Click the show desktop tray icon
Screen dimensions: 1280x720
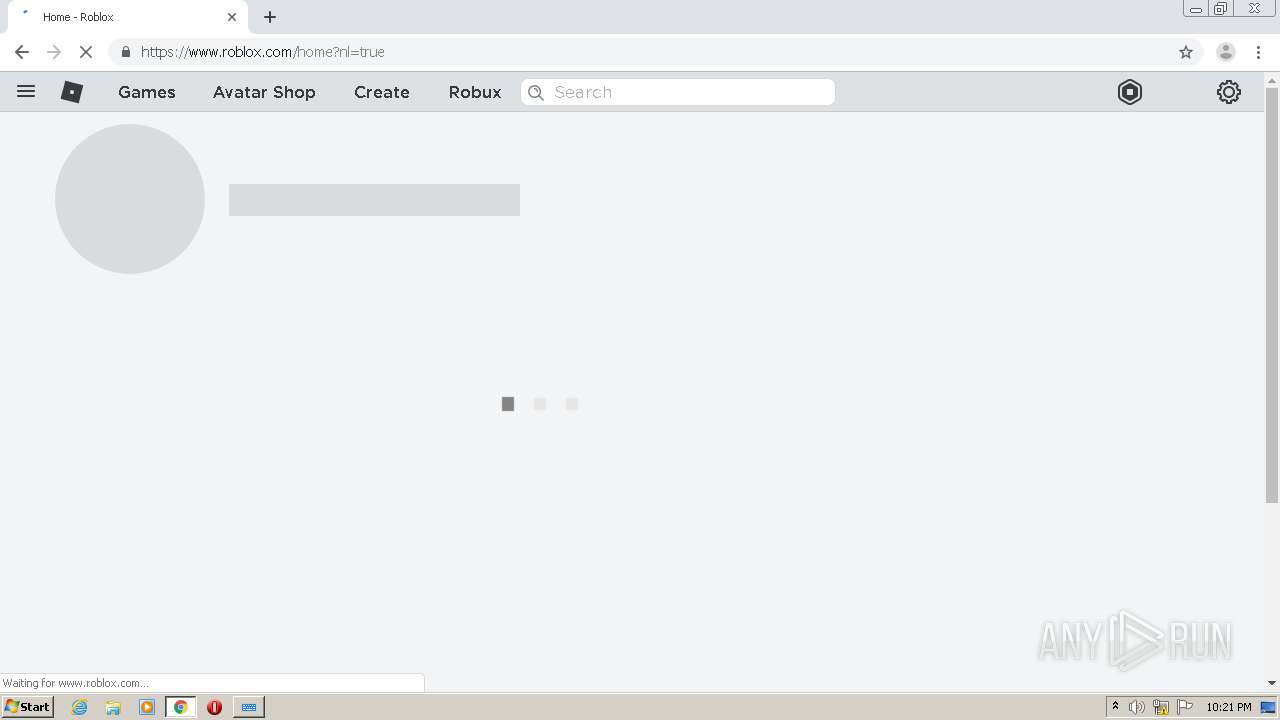(x=1269, y=707)
